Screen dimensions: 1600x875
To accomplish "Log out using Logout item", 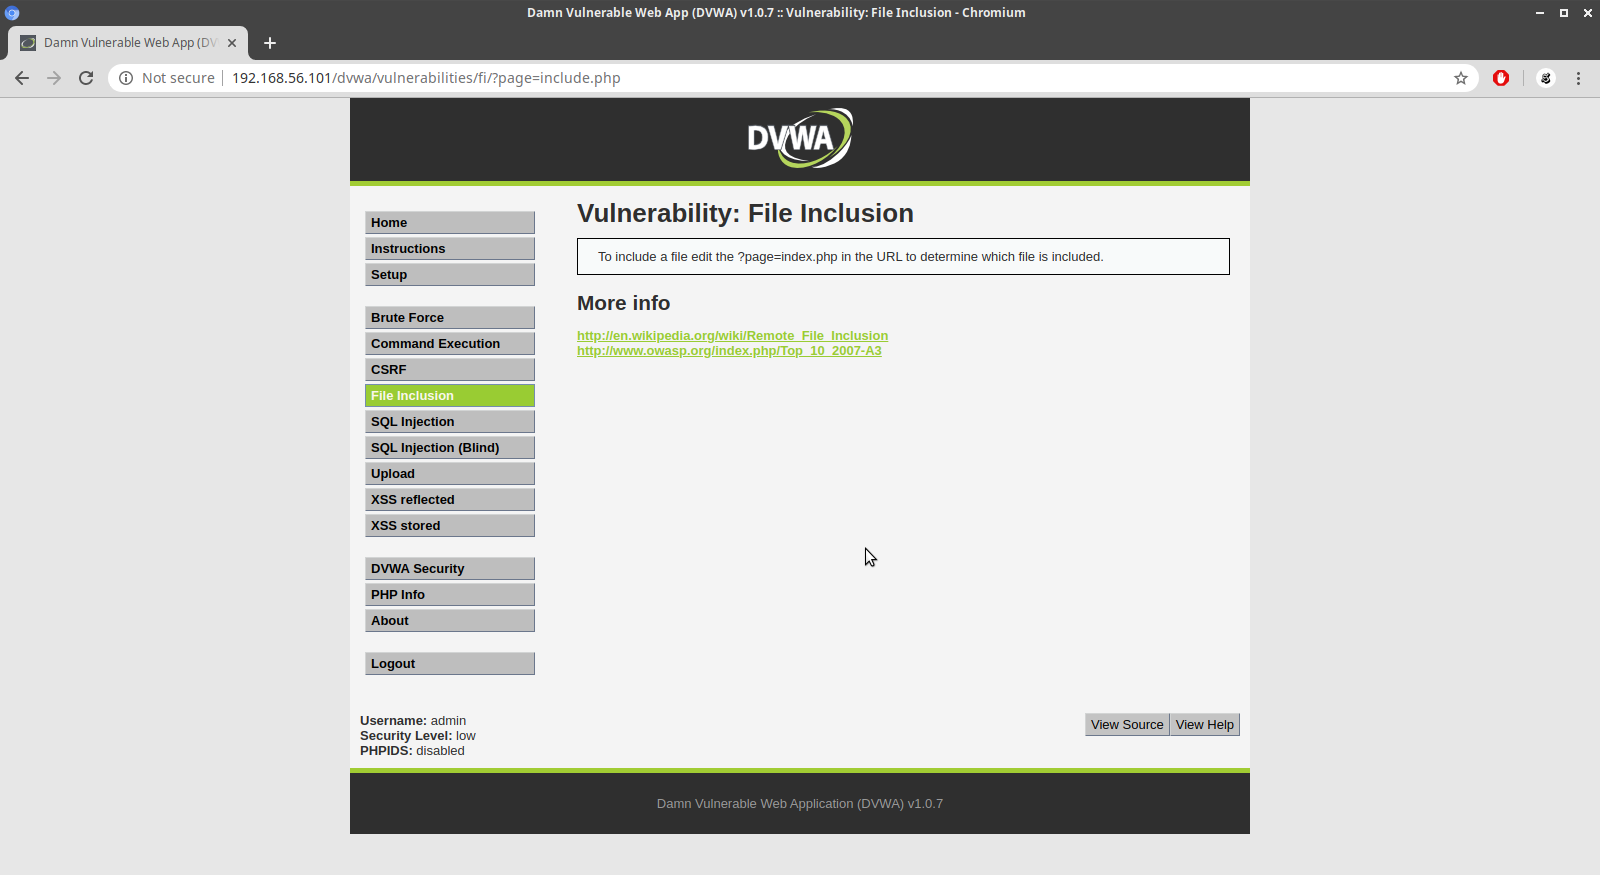I will click(450, 664).
